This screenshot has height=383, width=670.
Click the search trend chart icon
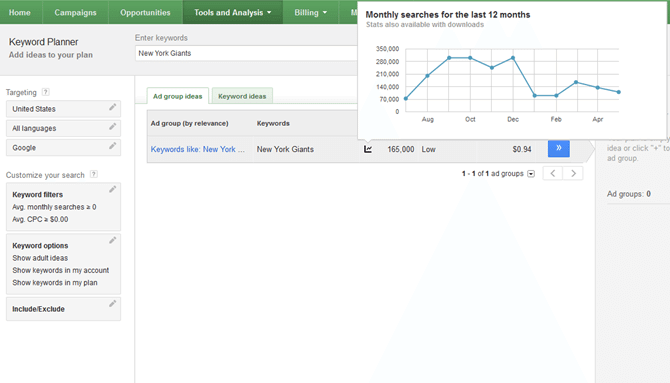[x=368, y=149]
